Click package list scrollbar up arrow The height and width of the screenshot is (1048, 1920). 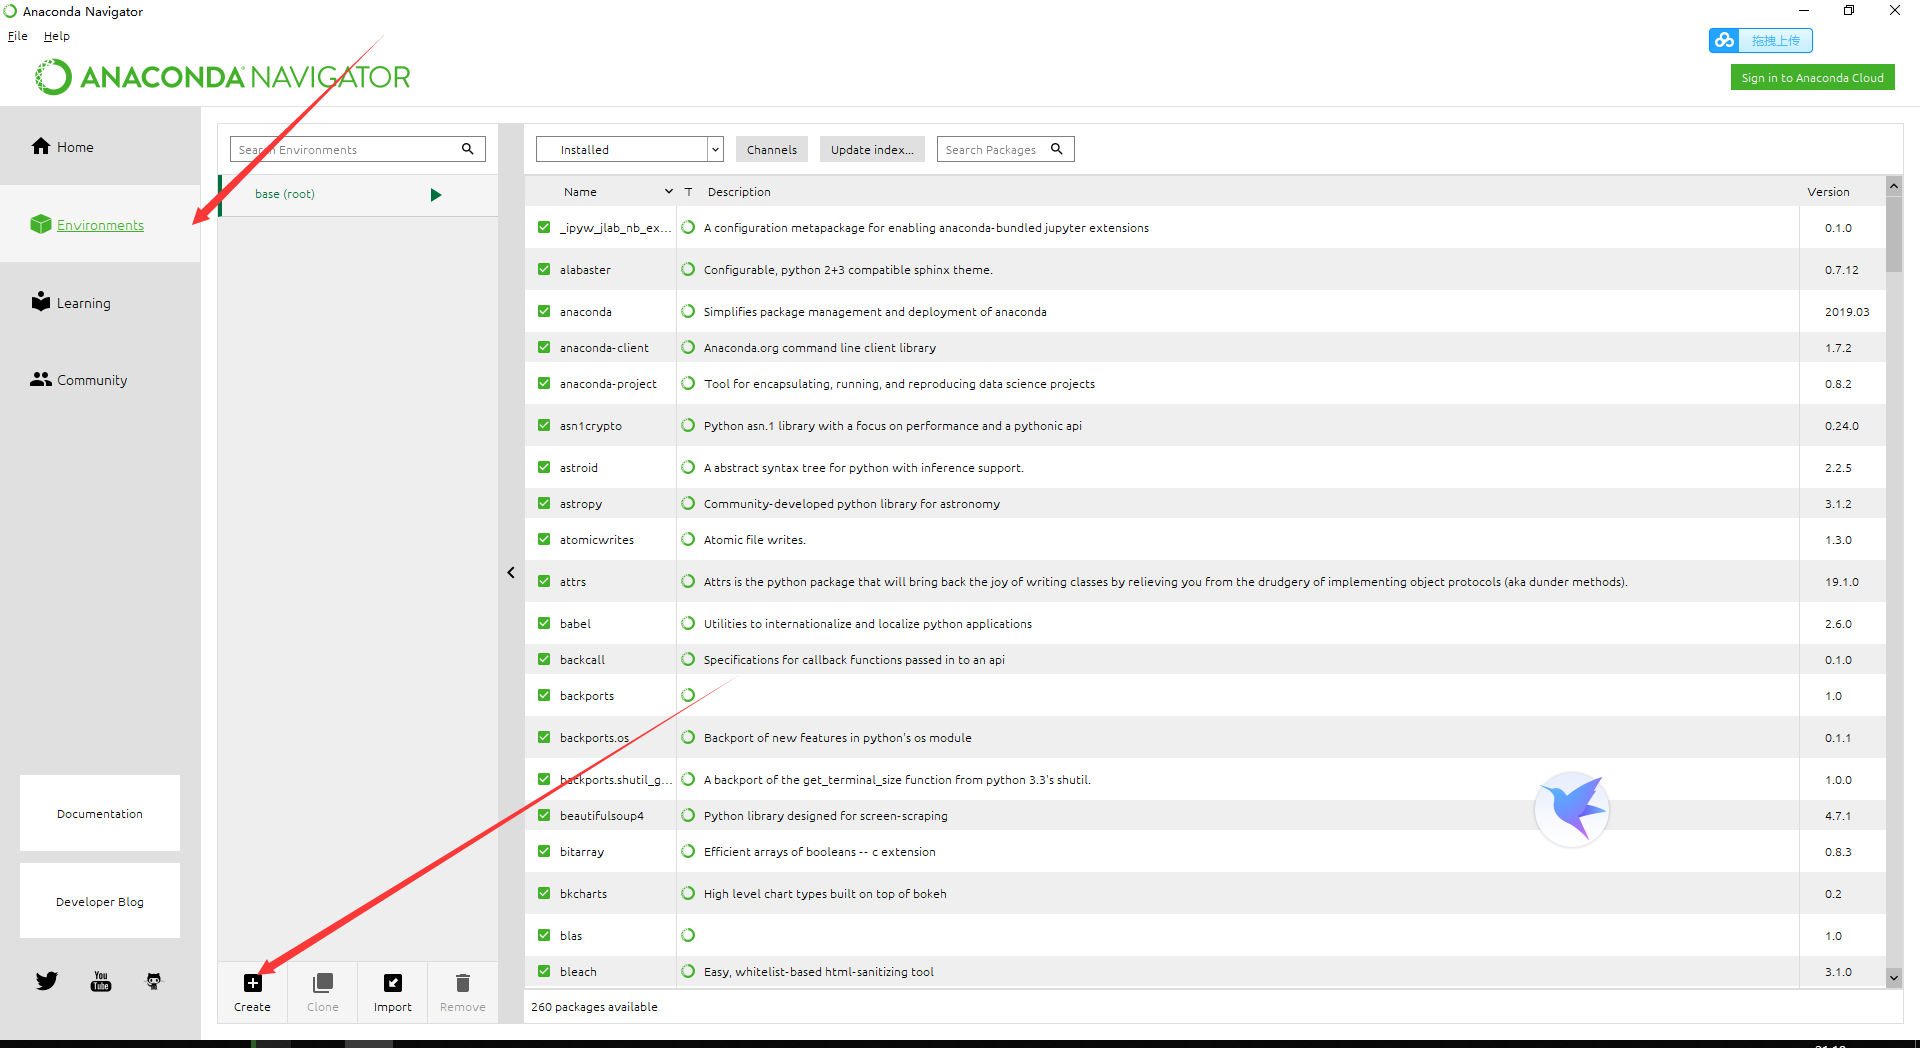(x=1894, y=186)
